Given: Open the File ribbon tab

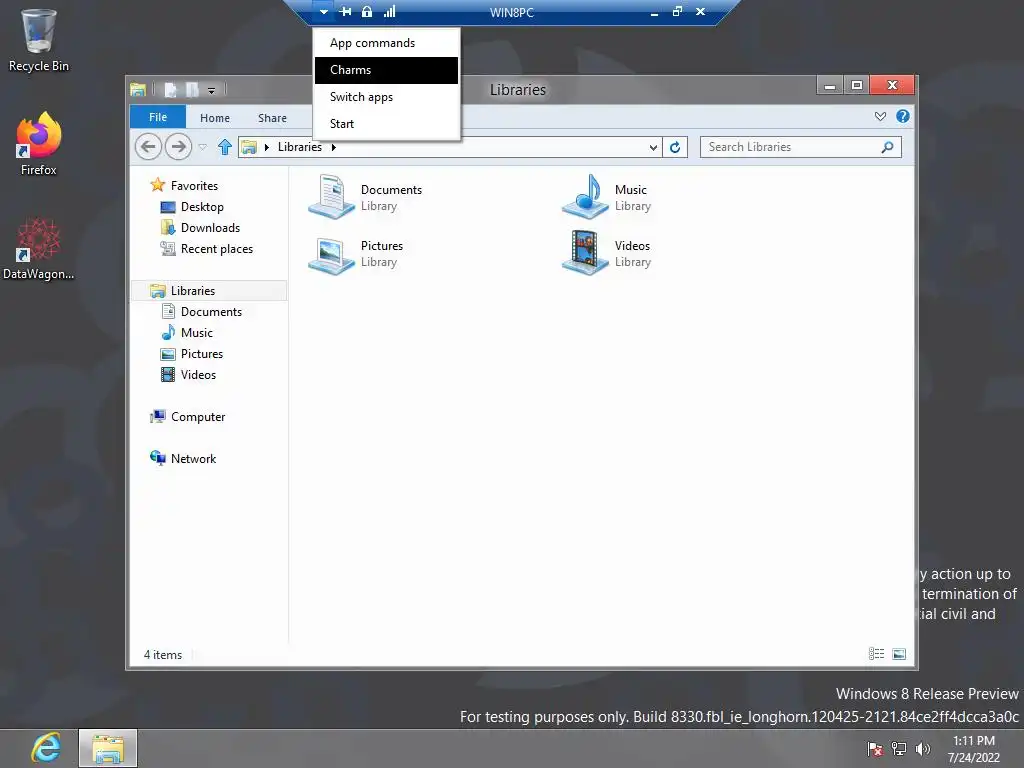Looking at the screenshot, I should 158,117.
